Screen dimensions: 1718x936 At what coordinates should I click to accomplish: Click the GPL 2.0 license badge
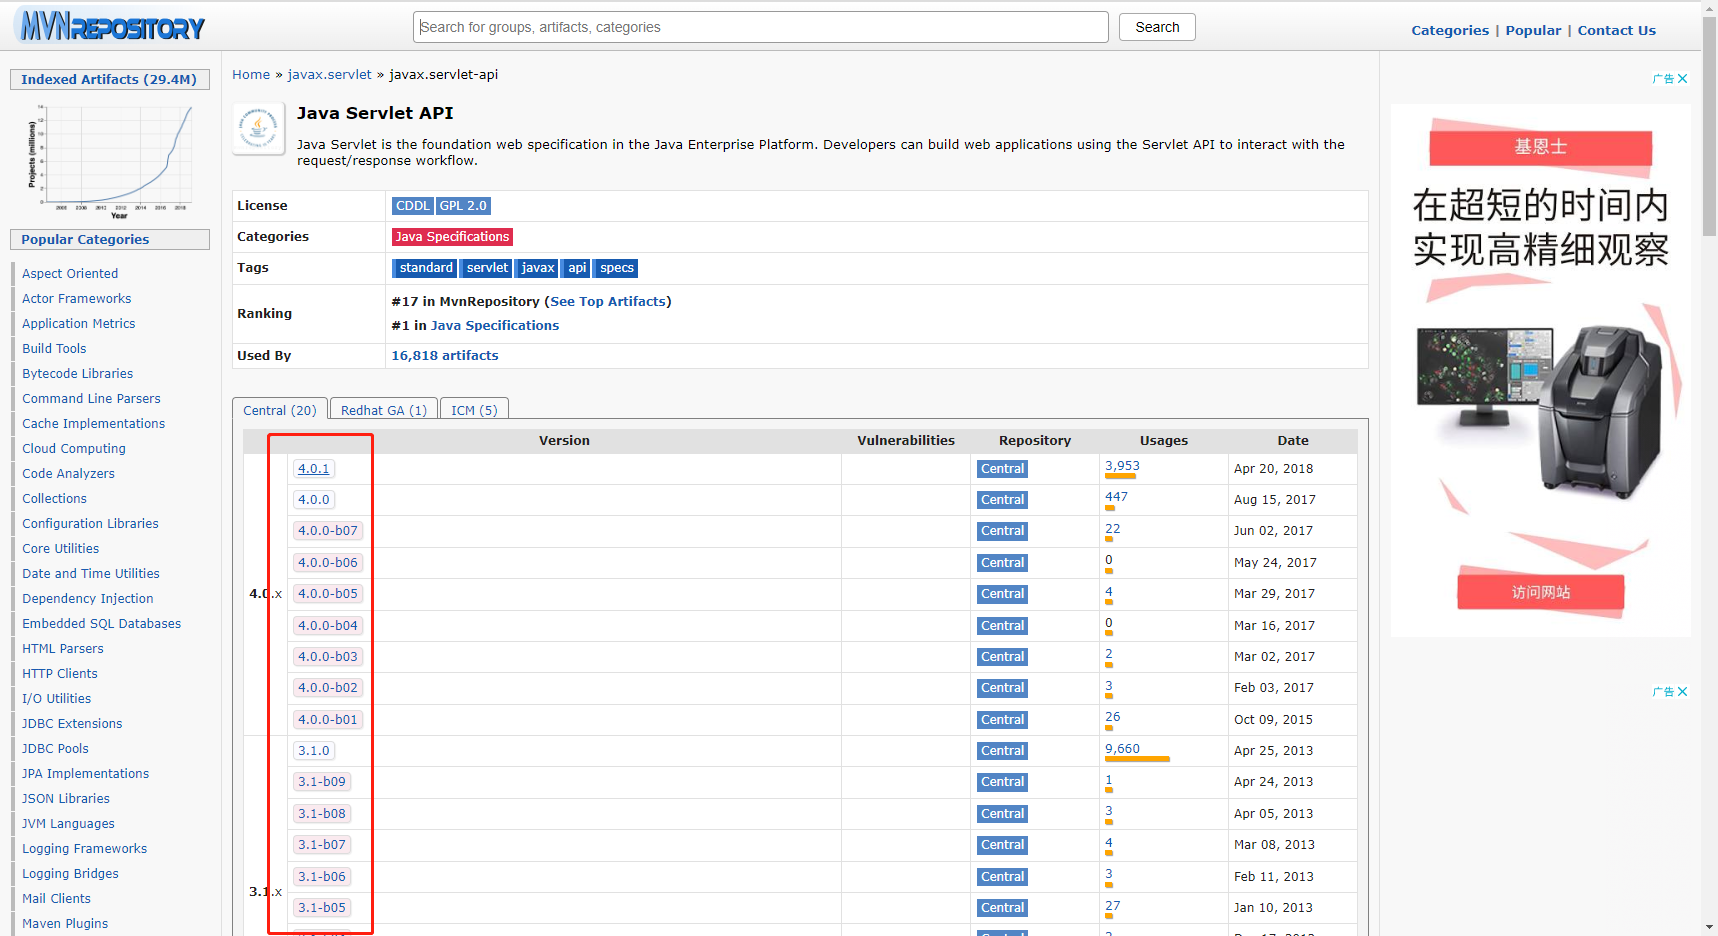click(463, 206)
